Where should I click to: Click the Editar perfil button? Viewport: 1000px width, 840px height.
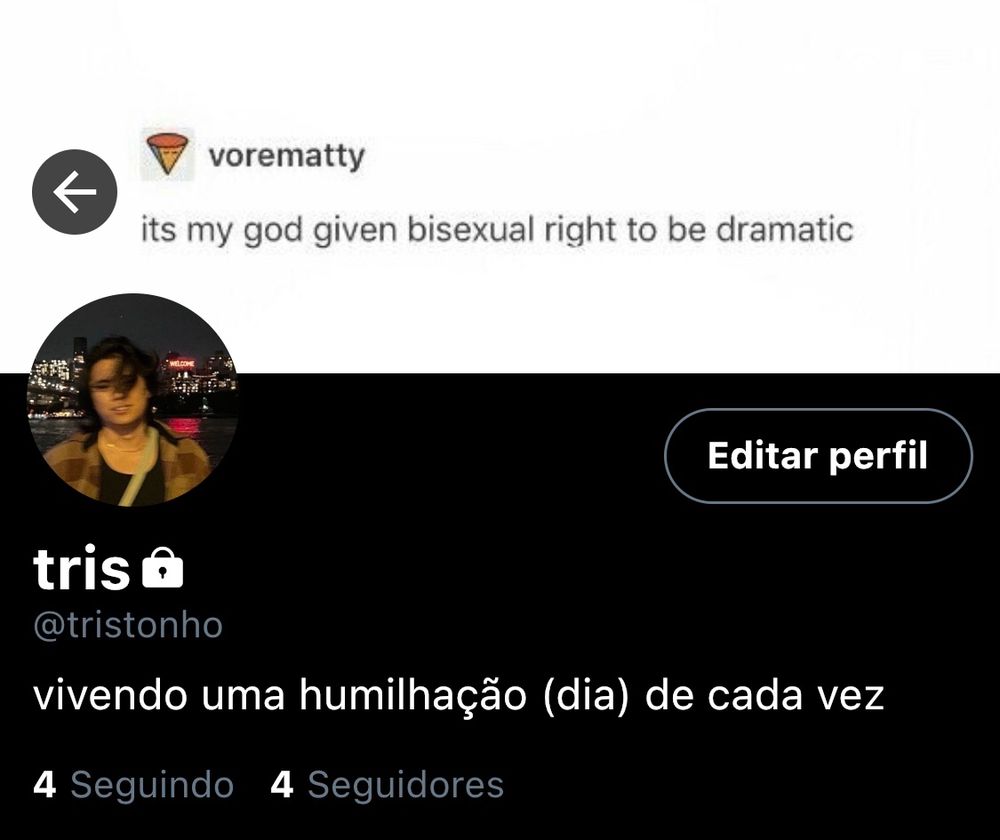point(818,455)
